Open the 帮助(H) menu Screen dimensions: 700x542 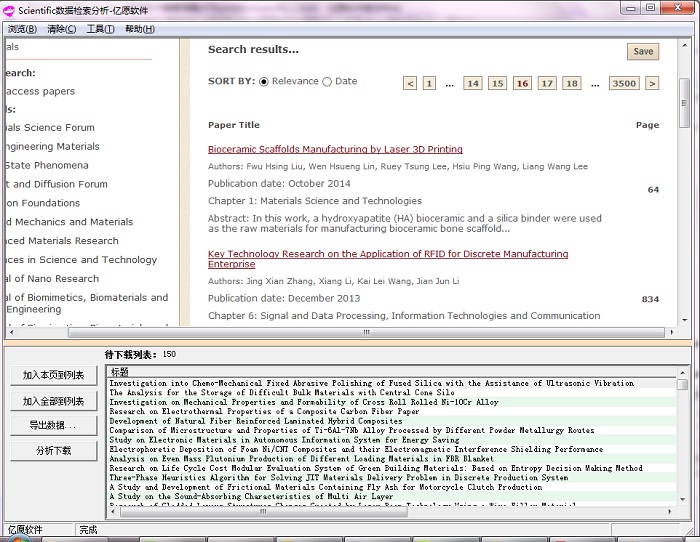(x=139, y=29)
